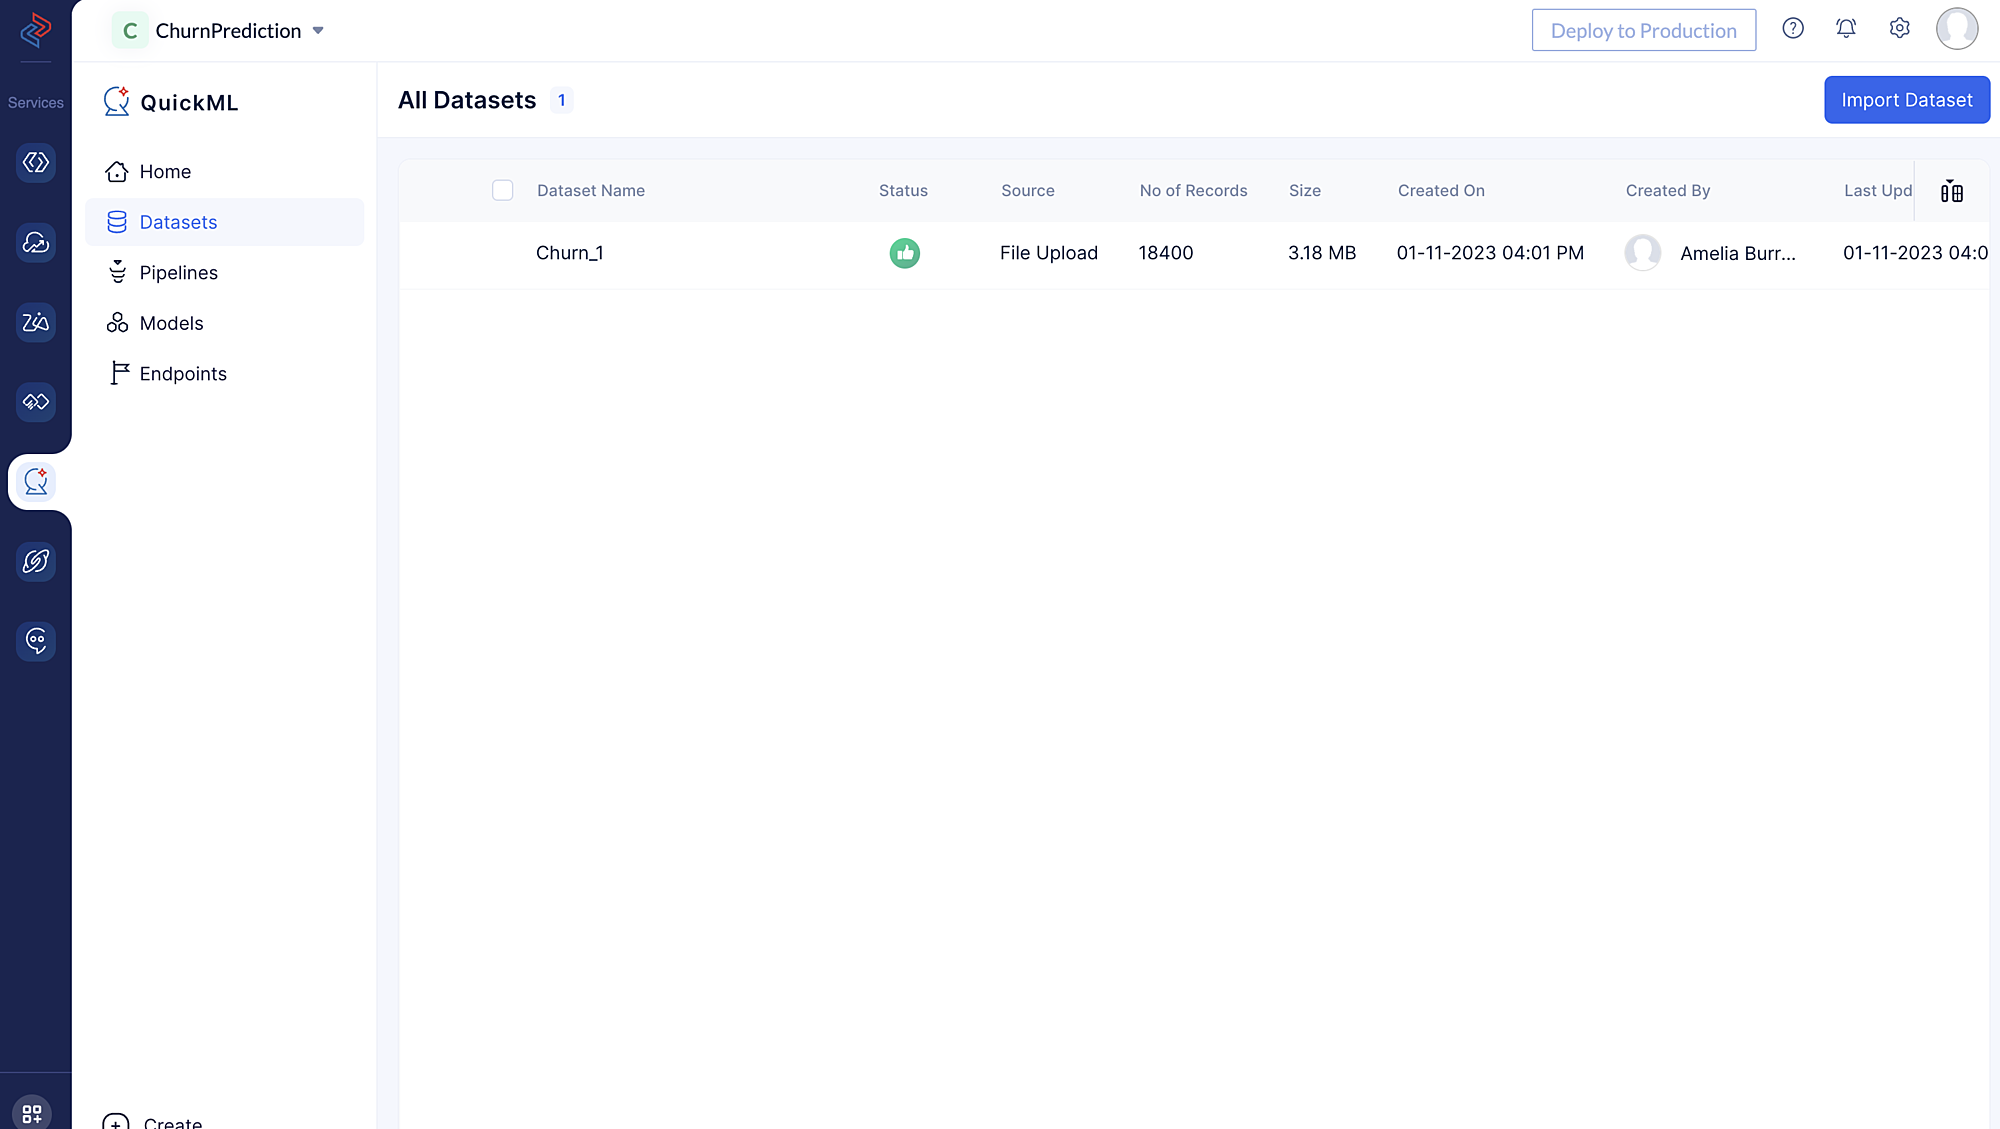
Task: Click the Deploy to Production button
Action: (x=1644, y=29)
